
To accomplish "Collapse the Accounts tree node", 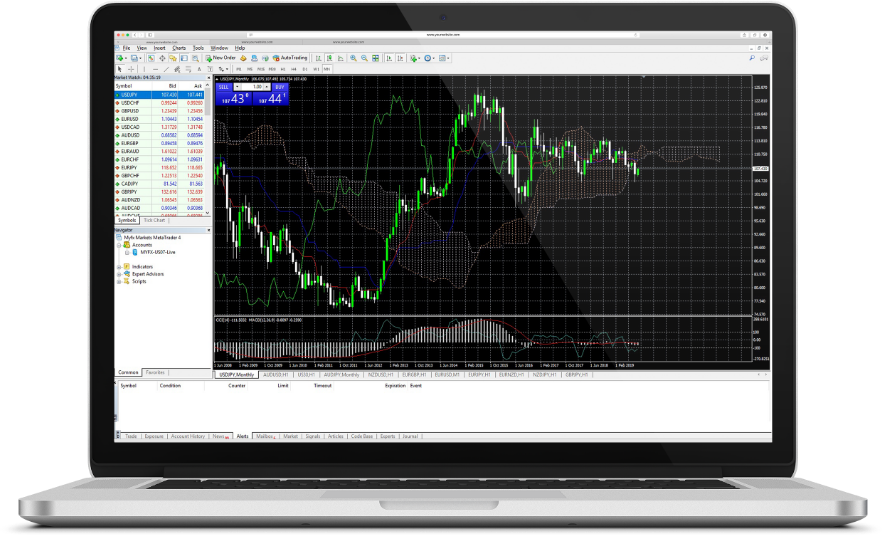I will [119, 245].
